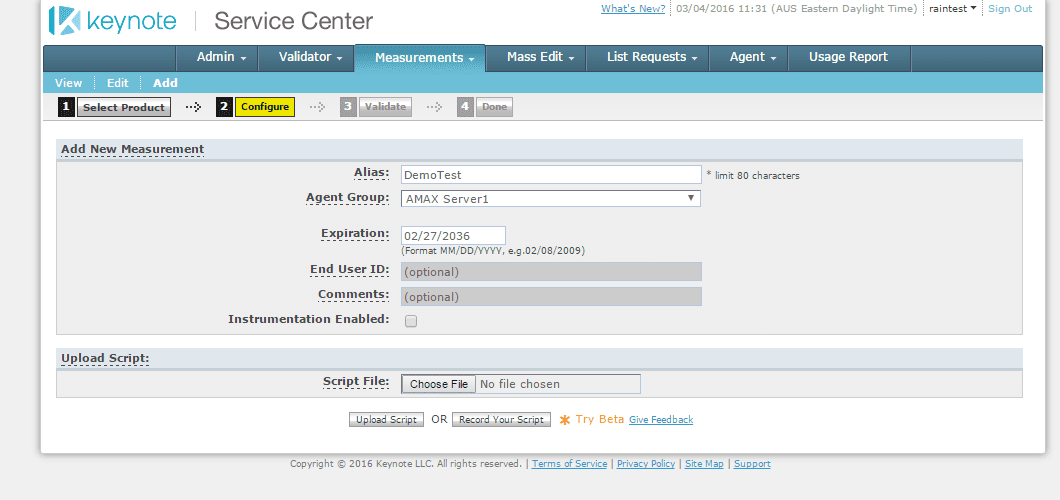This screenshot has width=1060, height=500.
Task: Switch to the View sub-tab
Action: click(x=68, y=83)
